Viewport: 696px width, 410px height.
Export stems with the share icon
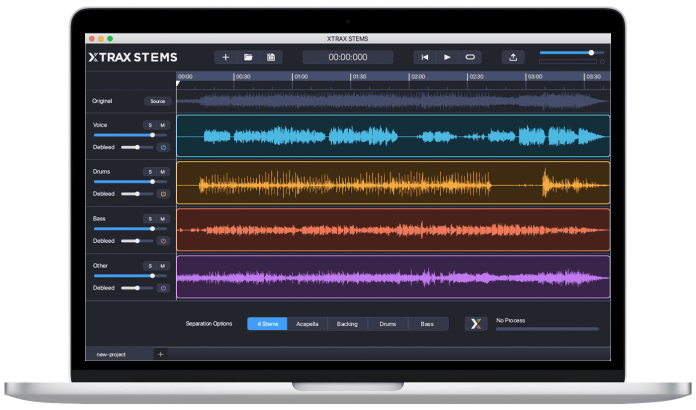pos(513,57)
